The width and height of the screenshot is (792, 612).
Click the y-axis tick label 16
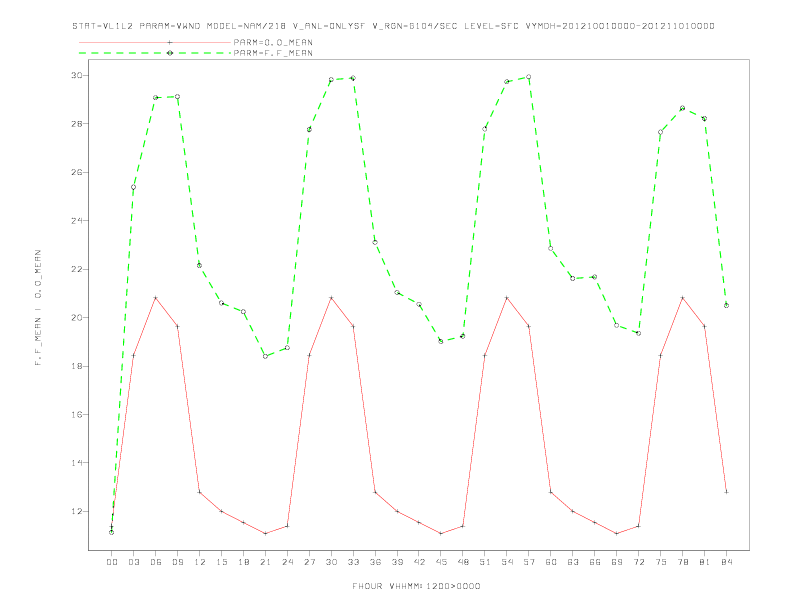(x=77, y=415)
